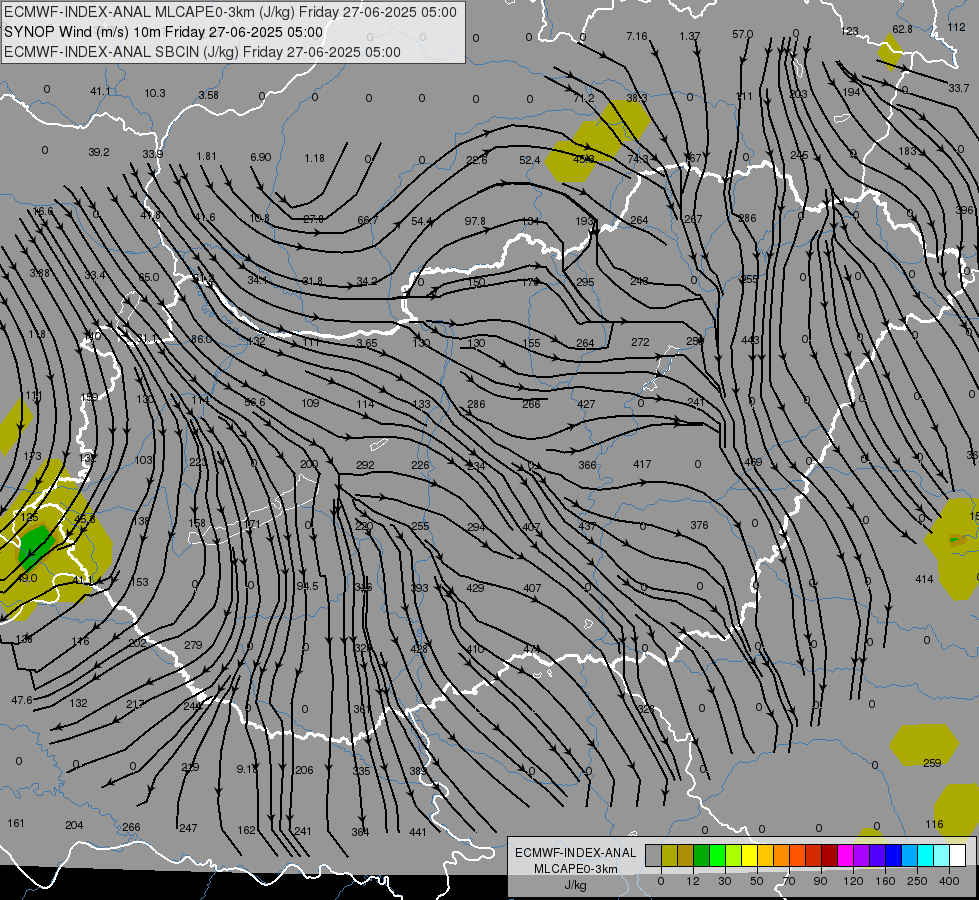Click the map value 3.65
Image resolution: width=979 pixels, height=900 pixels.
pyautogui.click(x=367, y=343)
